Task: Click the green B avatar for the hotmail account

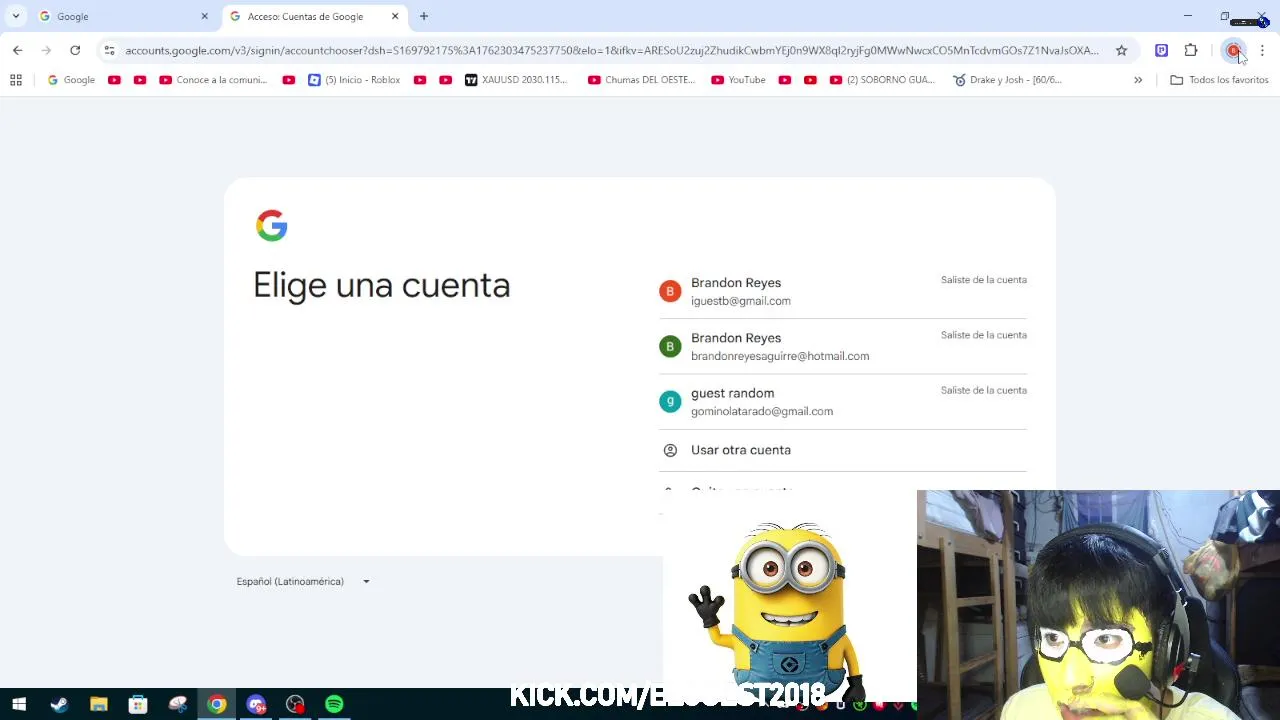Action: coord(670,346)
